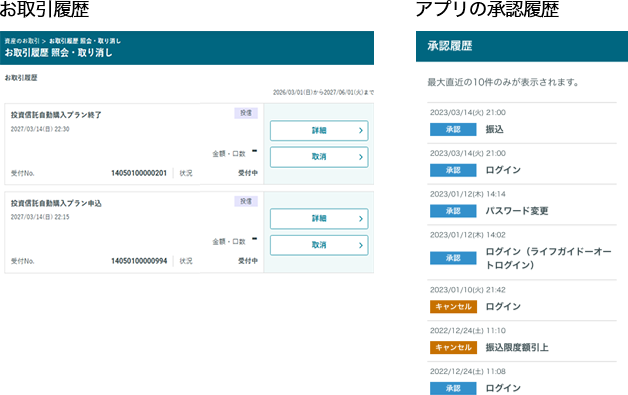
Task: Select title 投資信託自動購入プラン終了
Action: click(56, 115)
